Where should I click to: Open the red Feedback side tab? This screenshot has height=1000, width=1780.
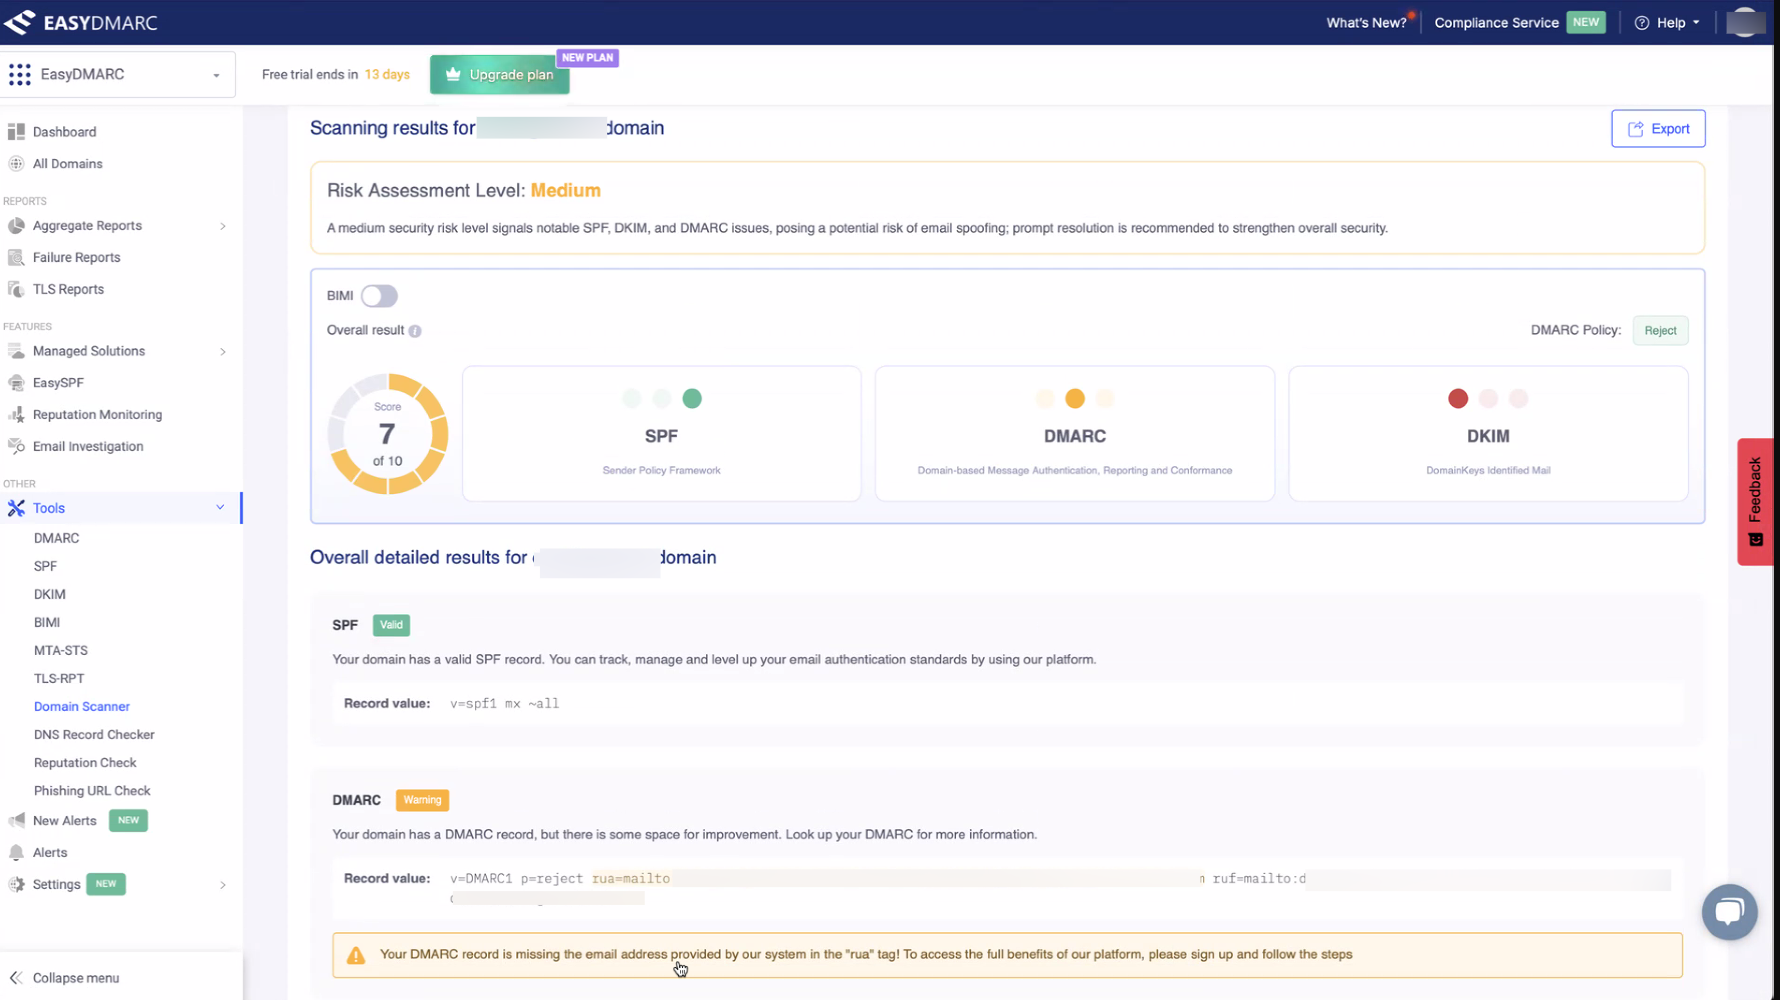(1754, 501)
